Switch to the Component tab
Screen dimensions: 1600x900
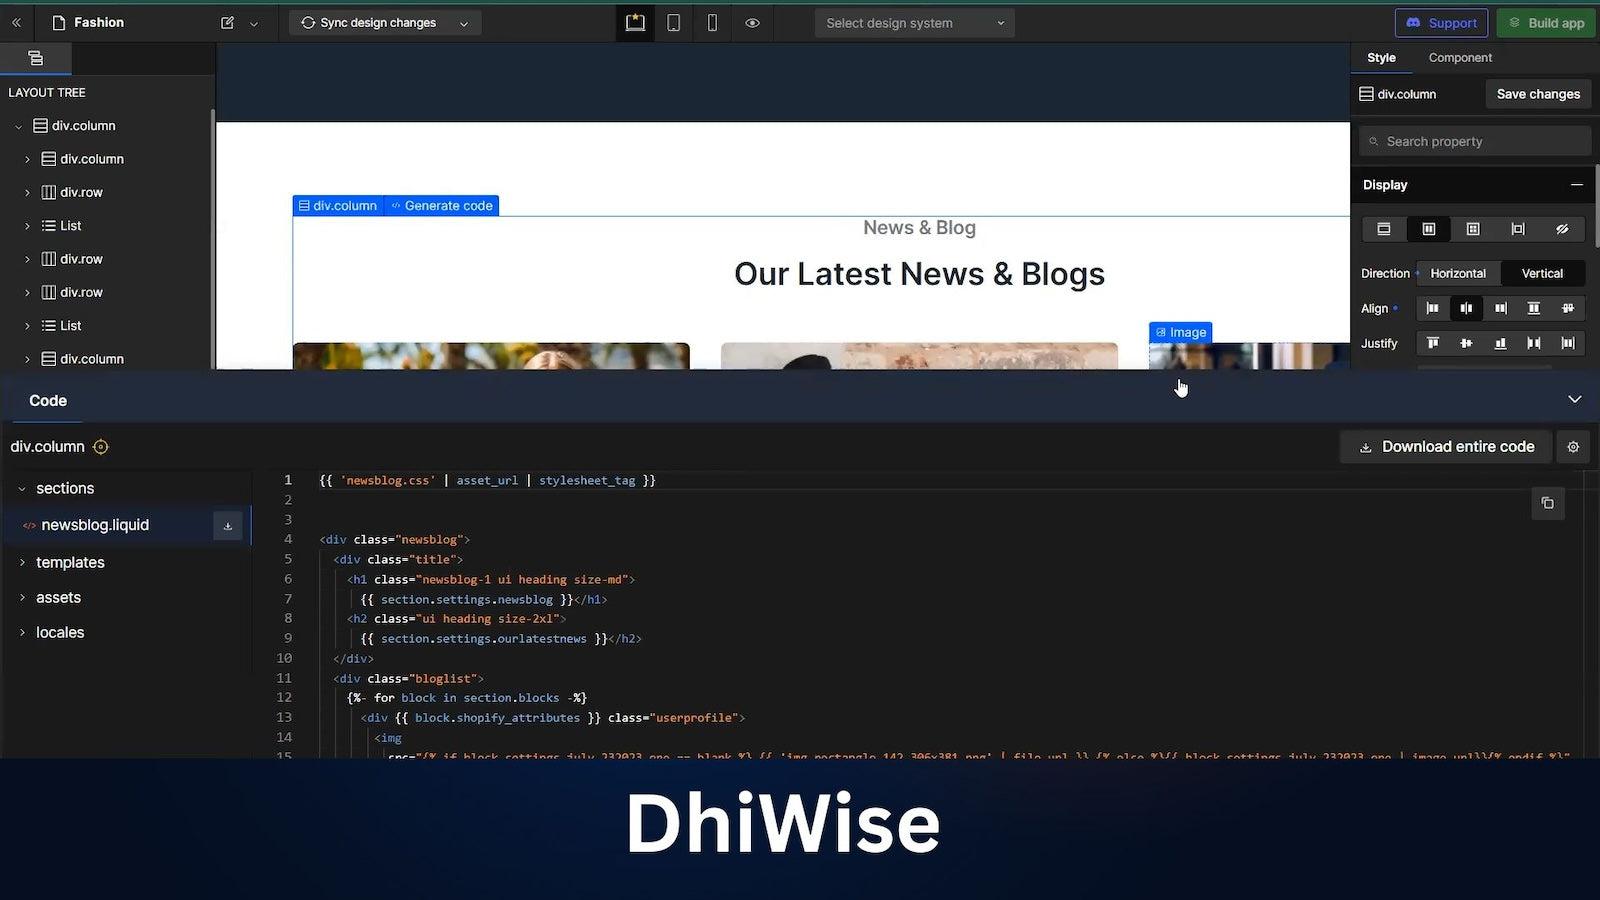1460,57
